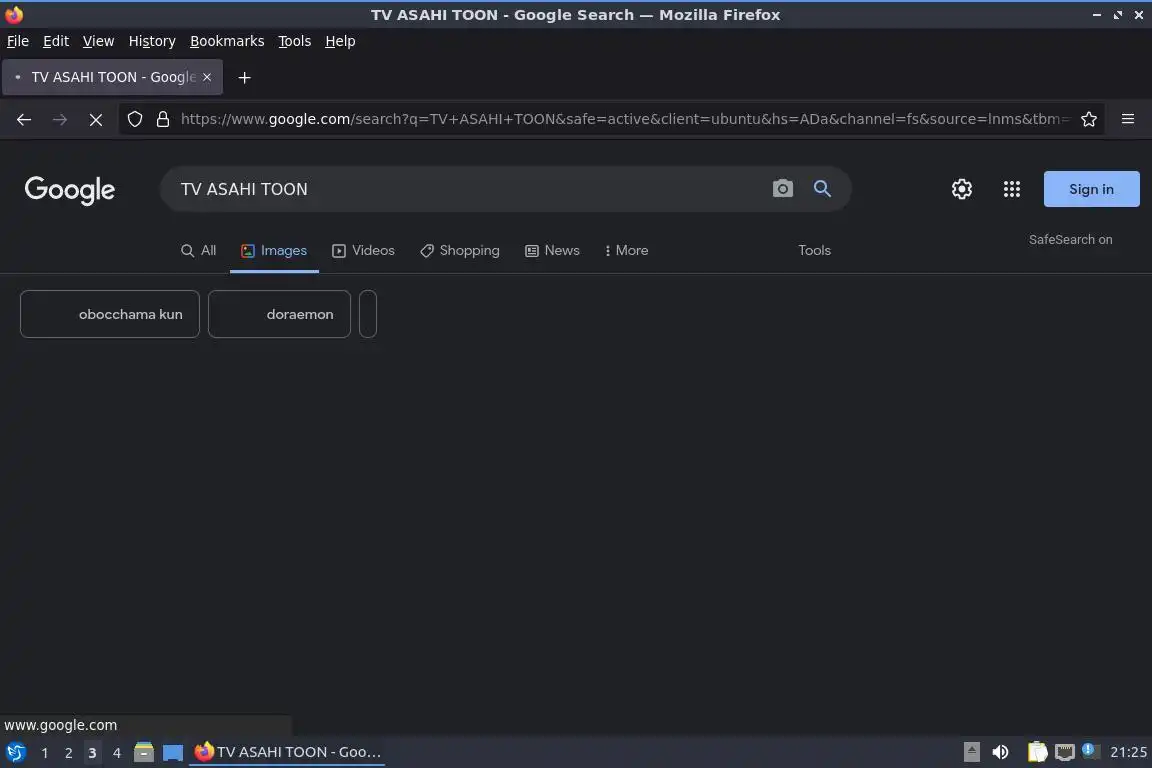
Task: Open search Tools filters
Action: (x=814, y=251)
